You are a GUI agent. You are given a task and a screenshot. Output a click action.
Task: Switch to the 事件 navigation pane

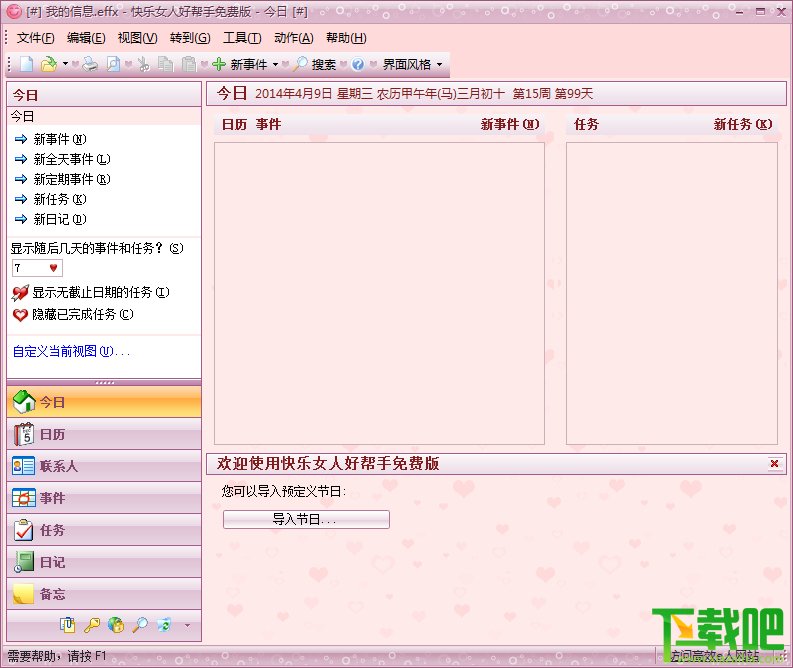(x=104, y=498)
